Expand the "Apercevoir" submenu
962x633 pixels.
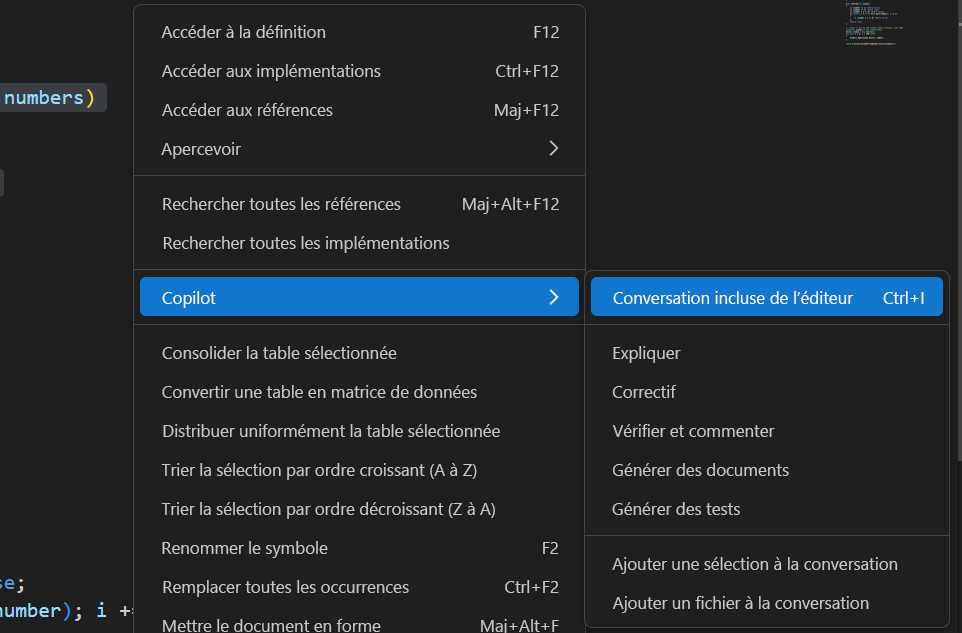click(x=202, y=148)
